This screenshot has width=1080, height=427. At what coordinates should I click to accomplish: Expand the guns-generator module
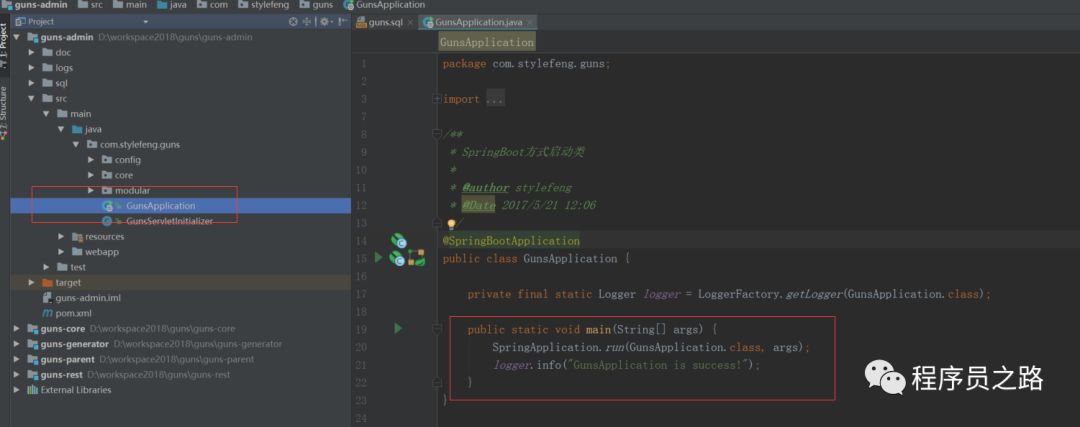click(17, 344)
